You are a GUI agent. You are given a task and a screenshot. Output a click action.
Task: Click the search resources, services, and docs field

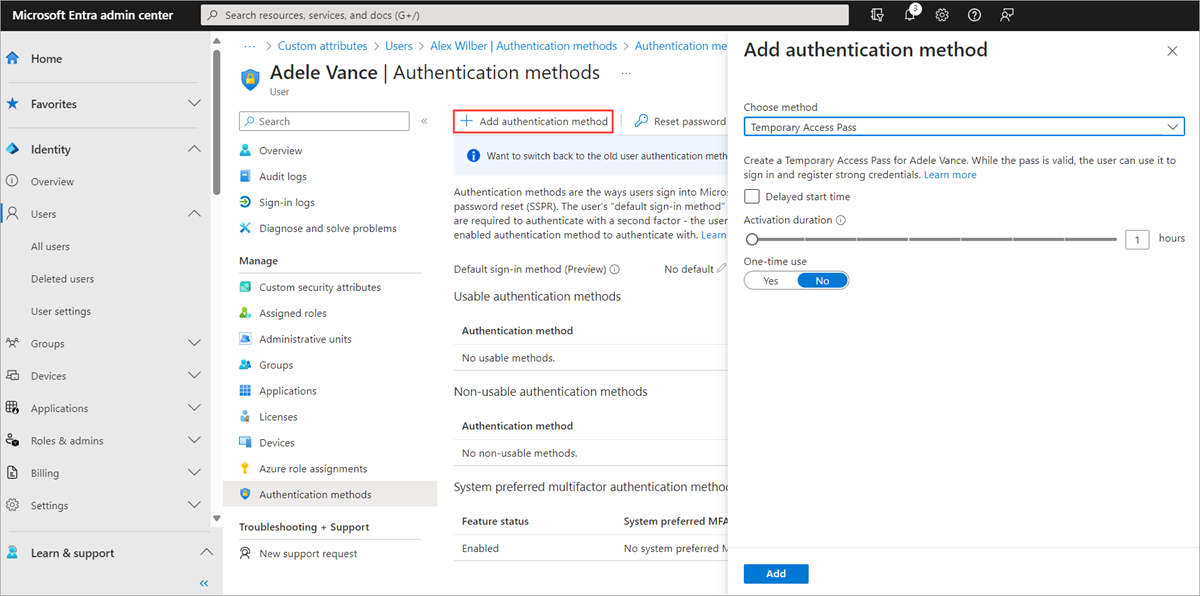click(525, 15)
